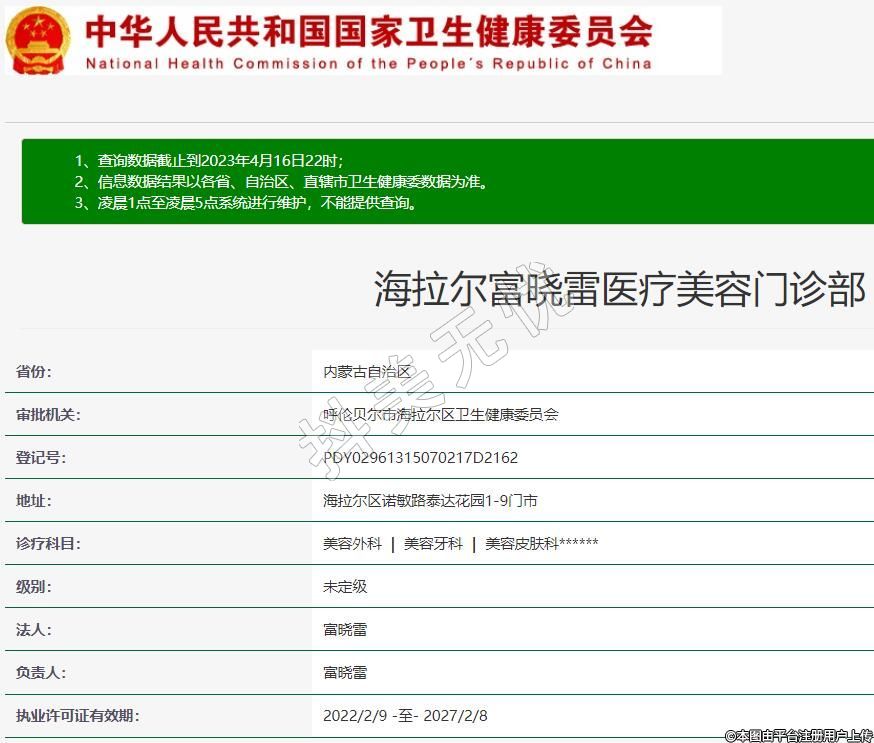
Task: Select the license validity dates 2022/2/9 至 2027/2/8
Action: 405,716
